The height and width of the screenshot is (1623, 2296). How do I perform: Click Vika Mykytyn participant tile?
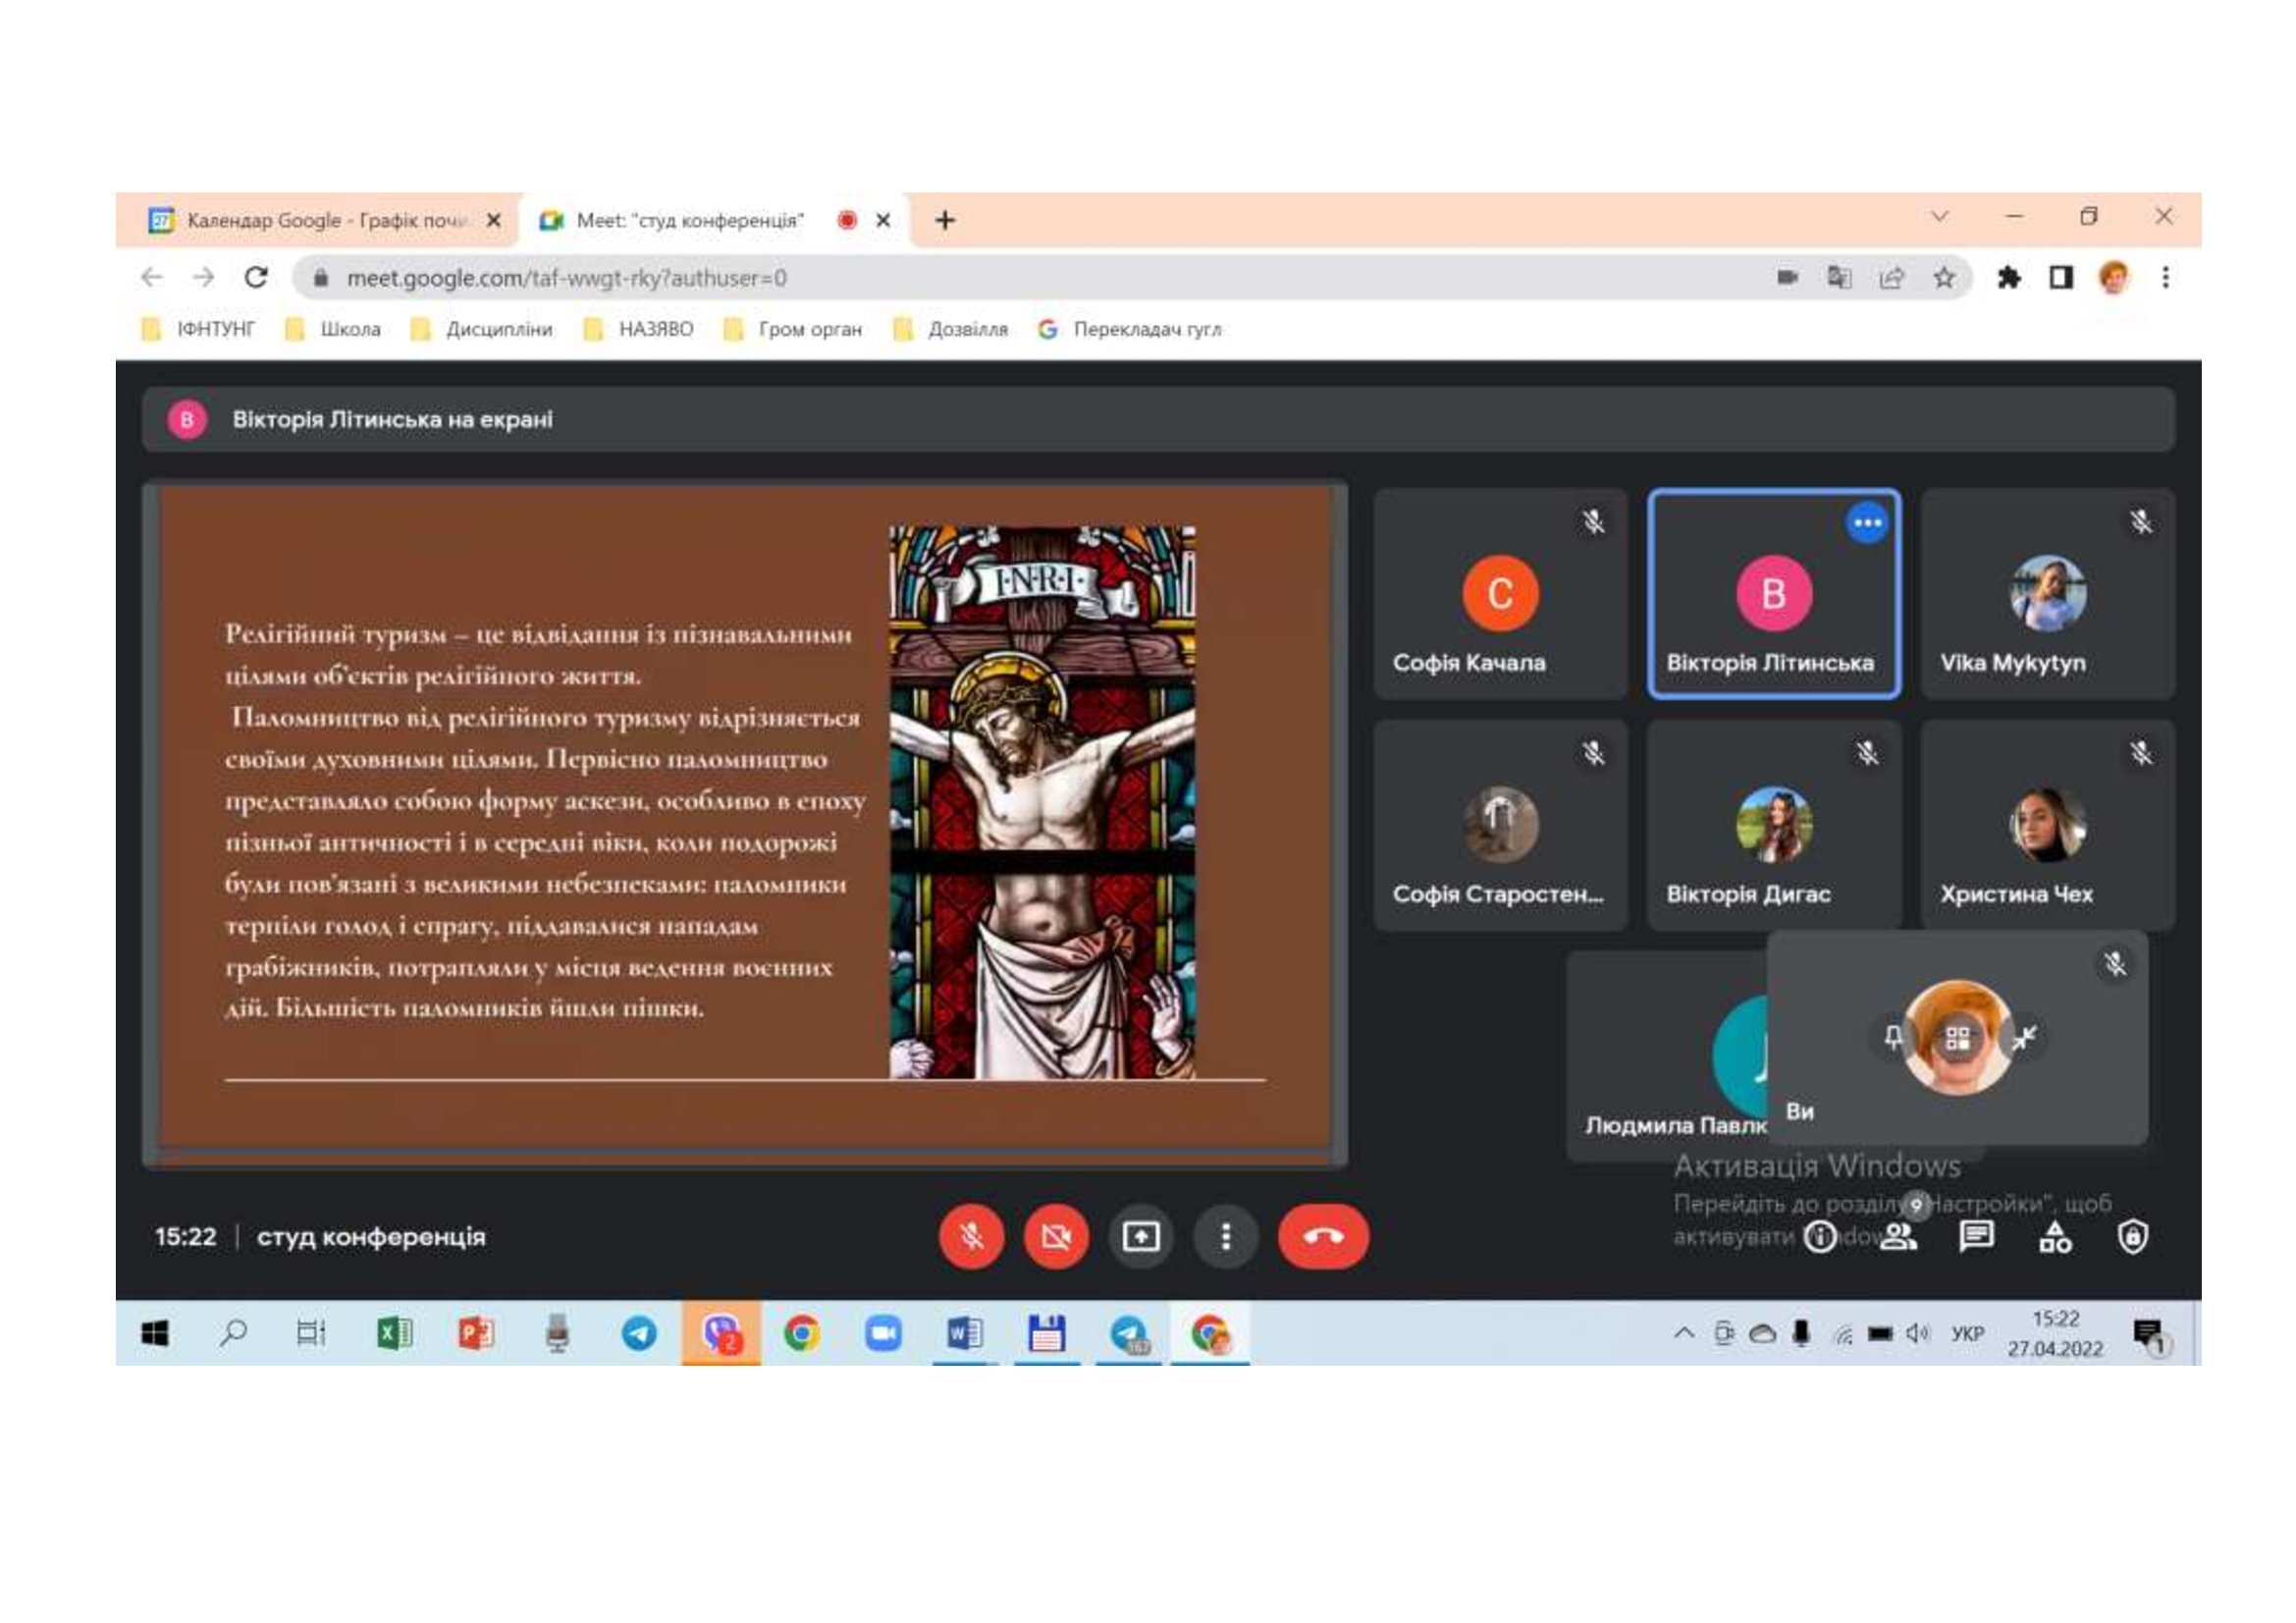point(2047,594)
